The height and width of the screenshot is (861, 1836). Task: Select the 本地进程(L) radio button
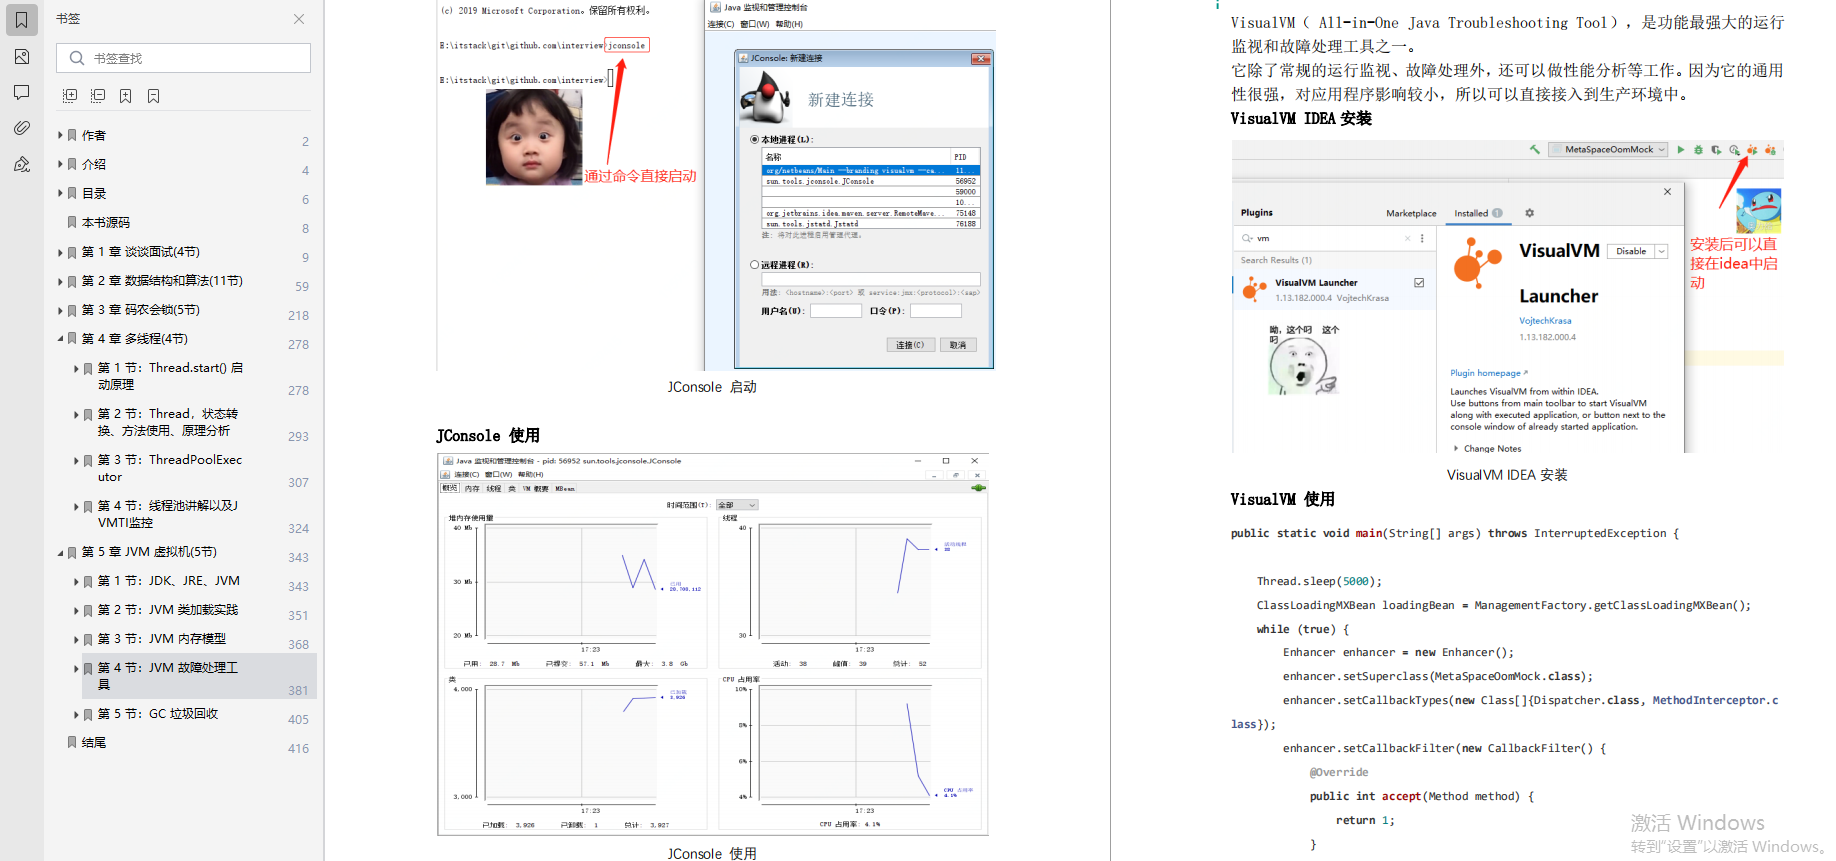click(755, 140)
